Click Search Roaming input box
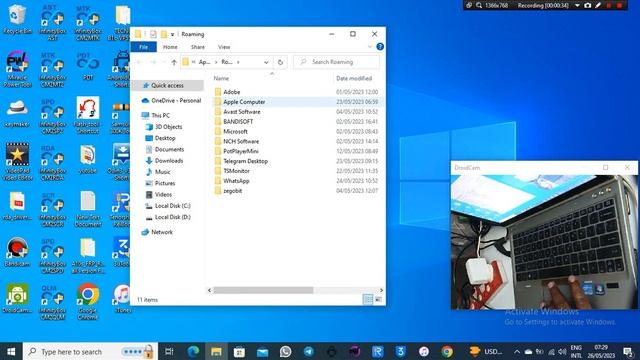640x360 pixels. coord(336,62)
